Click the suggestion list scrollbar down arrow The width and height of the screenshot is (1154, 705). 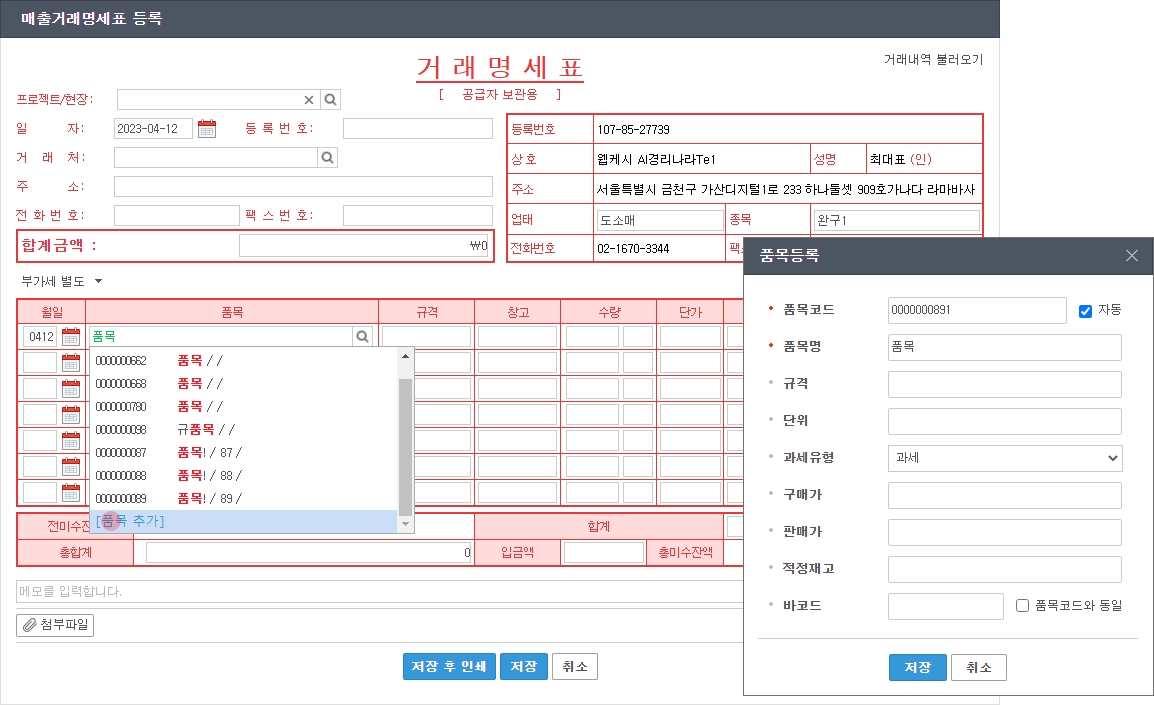pos(405,524)
